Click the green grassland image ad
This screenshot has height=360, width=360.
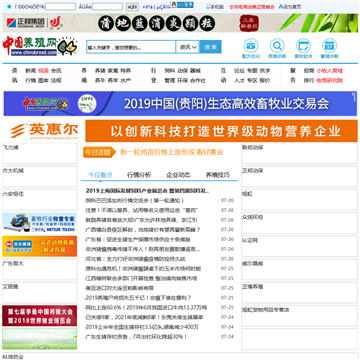(x=40, y=339)
